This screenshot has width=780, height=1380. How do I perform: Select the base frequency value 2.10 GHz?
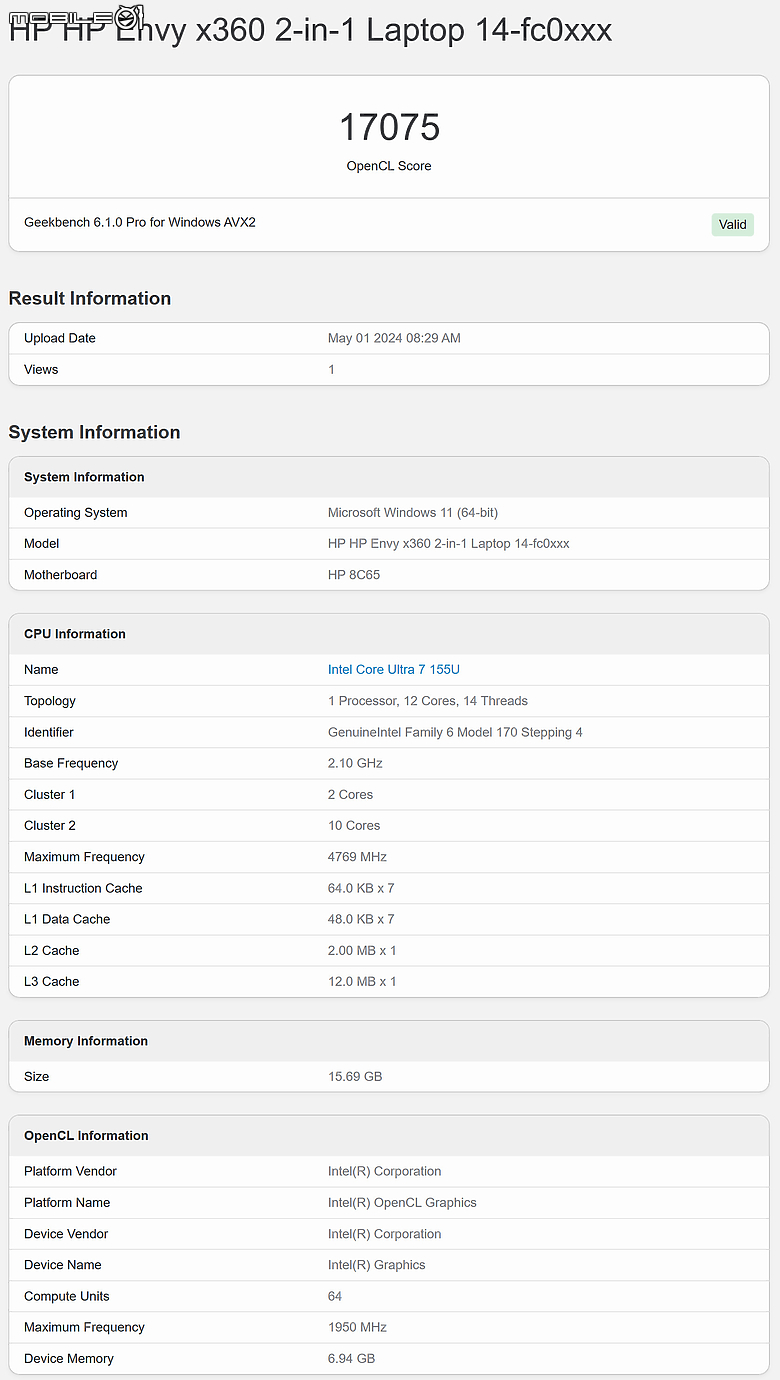point(355,763)
